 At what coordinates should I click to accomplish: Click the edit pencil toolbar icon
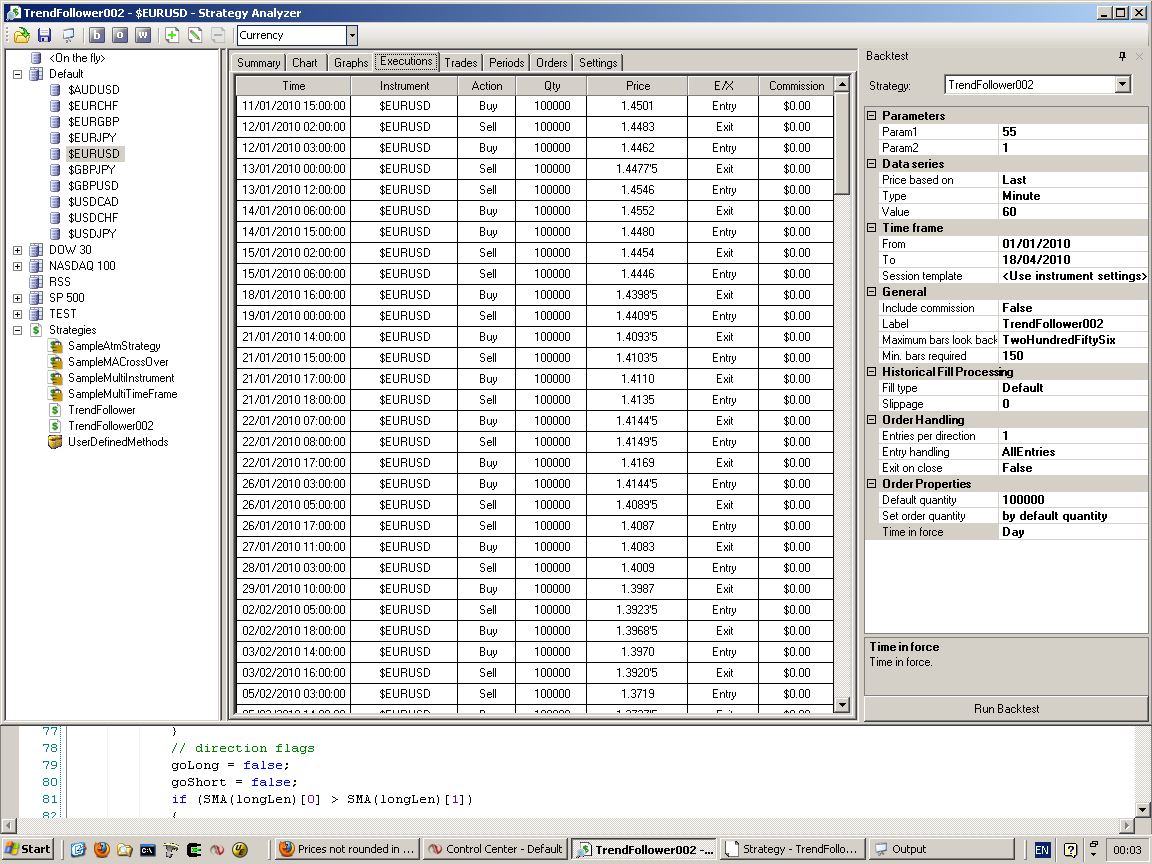click(195, 35)
